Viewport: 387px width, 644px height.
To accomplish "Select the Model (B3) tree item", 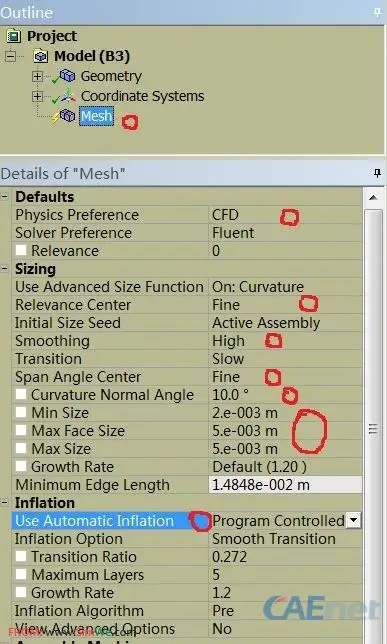I will (x=92, y=56).
